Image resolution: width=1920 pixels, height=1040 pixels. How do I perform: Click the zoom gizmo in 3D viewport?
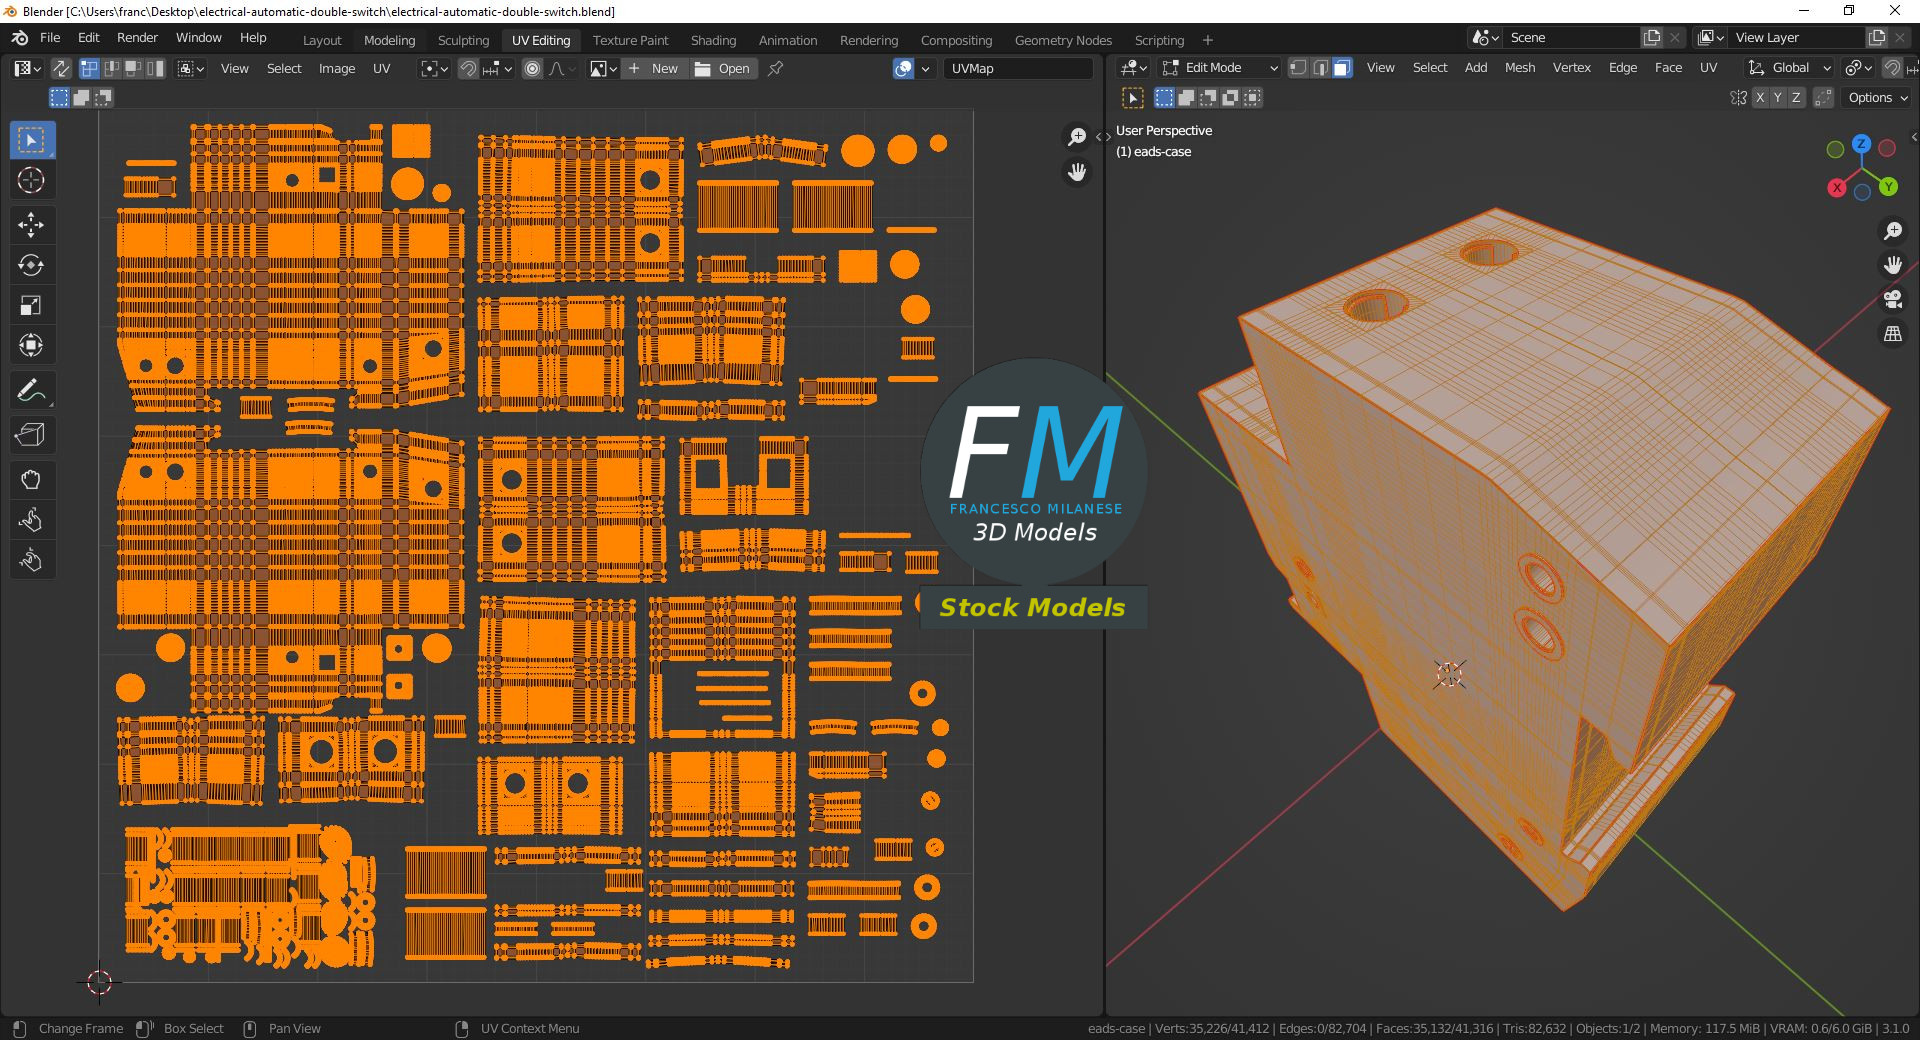pyautogui.click(x=1892, y=231)
